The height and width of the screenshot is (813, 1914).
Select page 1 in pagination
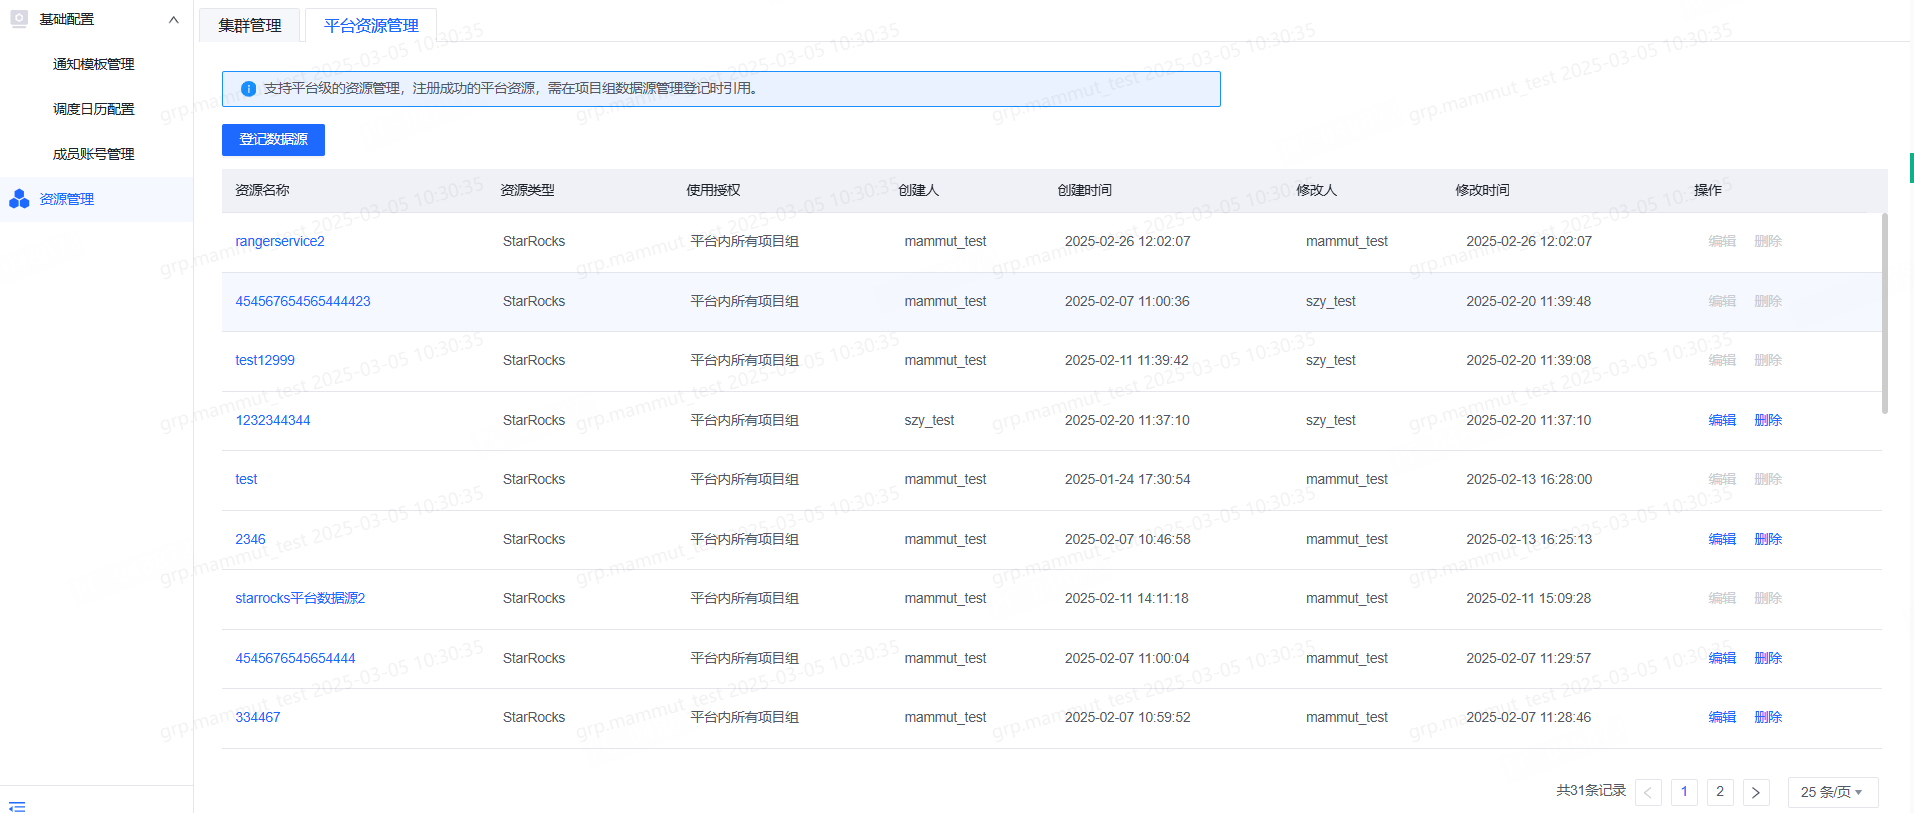(x=1684, y=792)
